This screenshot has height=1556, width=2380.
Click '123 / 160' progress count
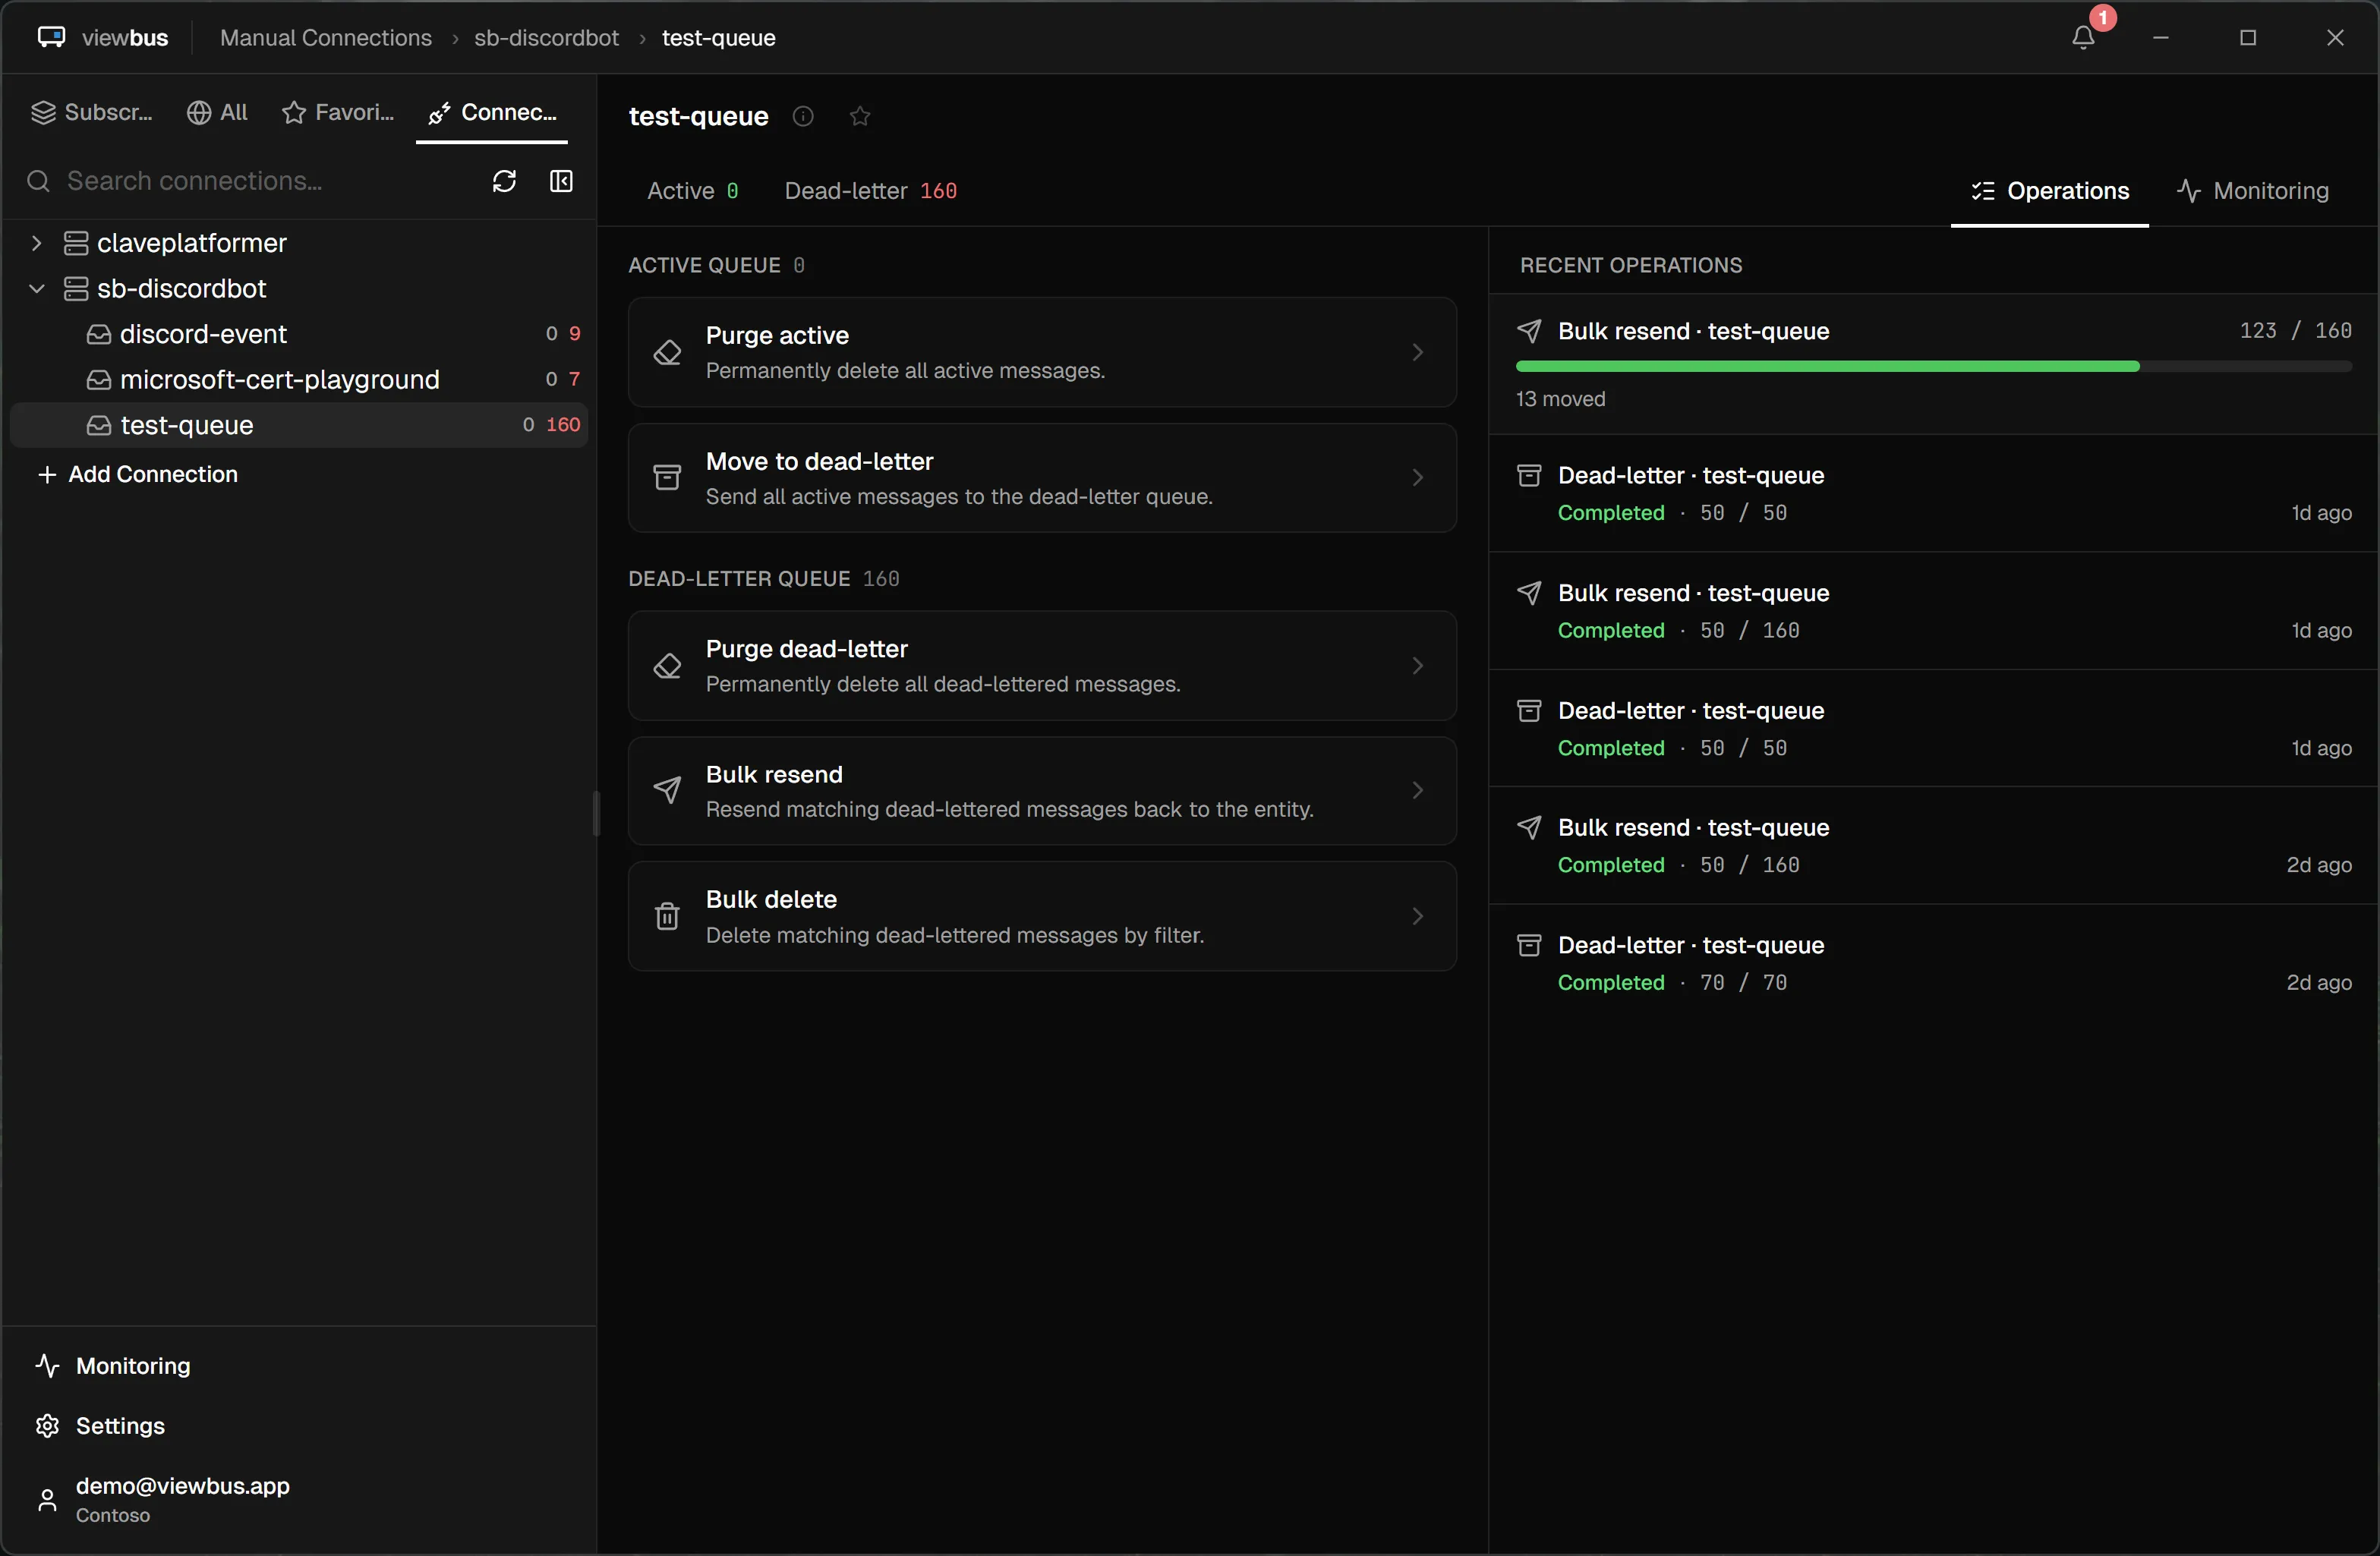pyautogui.click(x=2296, y=331)
